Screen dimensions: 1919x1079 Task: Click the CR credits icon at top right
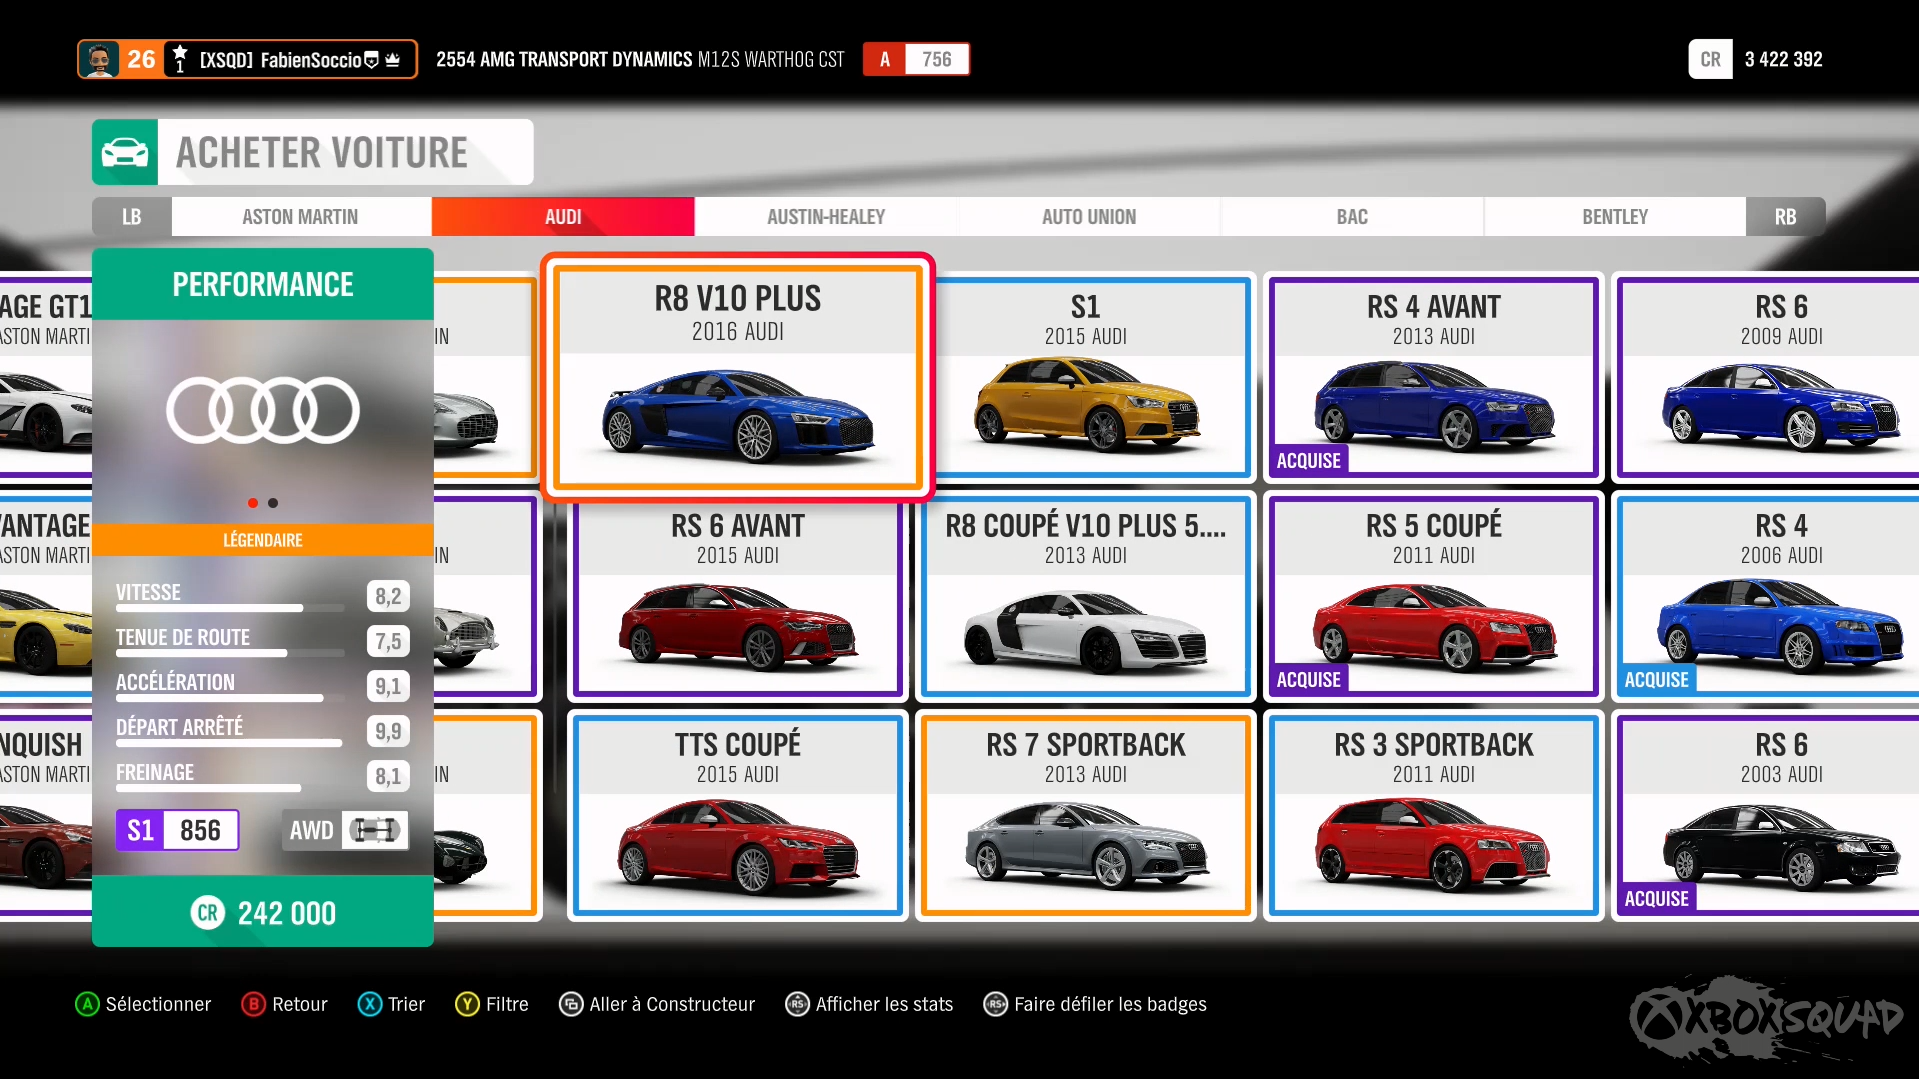pos(1710,60)
